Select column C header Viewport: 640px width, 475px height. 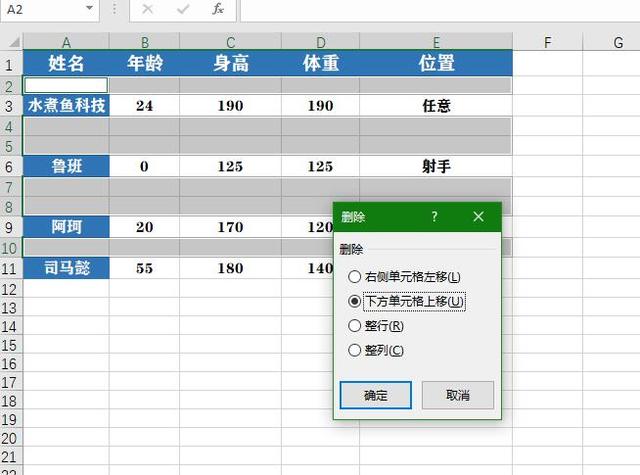[231, 42]
